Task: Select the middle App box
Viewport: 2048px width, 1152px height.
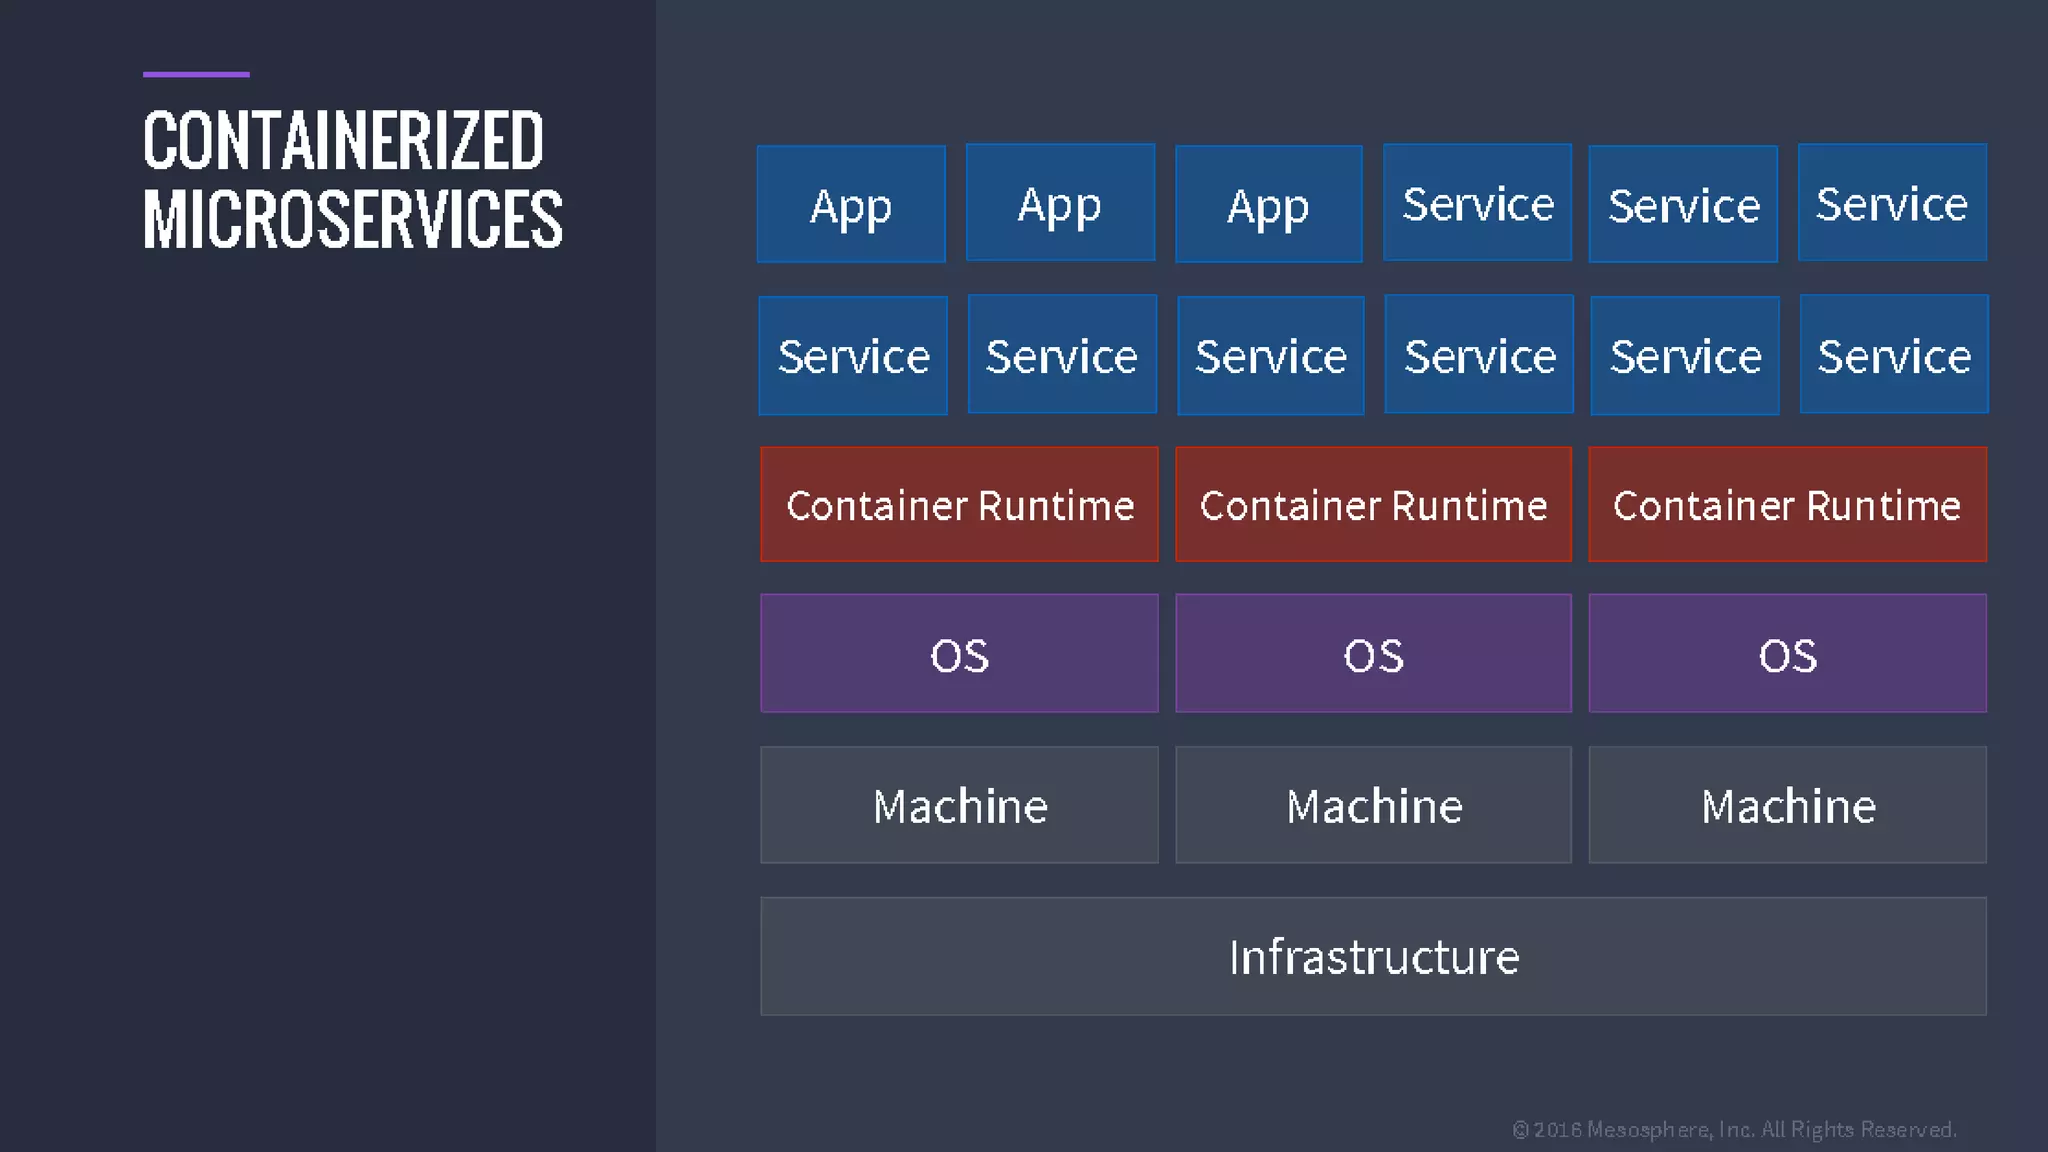Action: 1060,203
